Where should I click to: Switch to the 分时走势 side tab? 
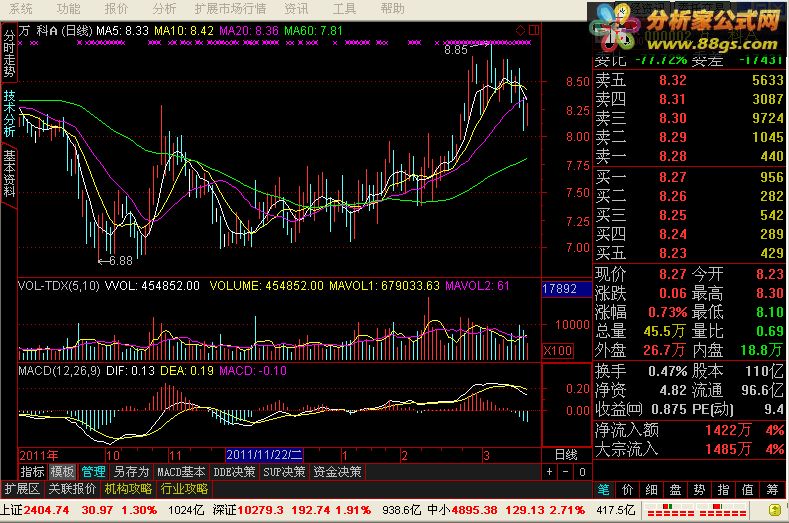[x=9, y=54]
